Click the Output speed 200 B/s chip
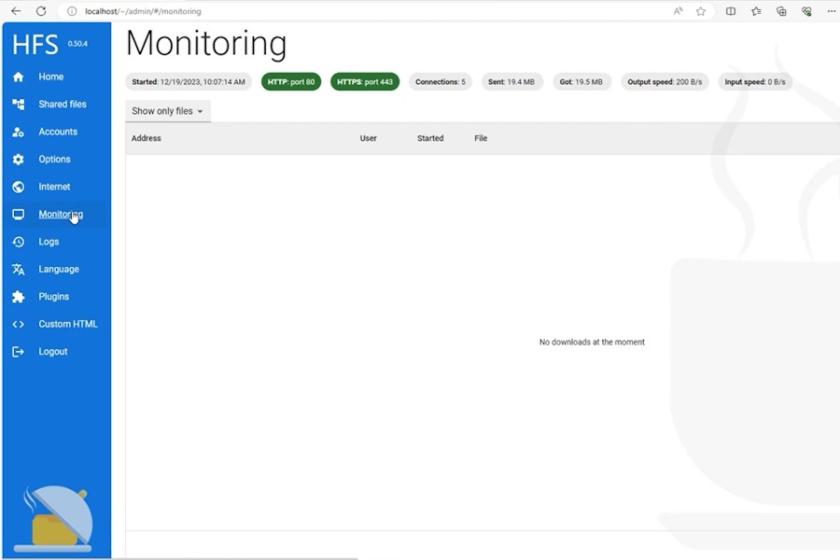 pos(664,82)
